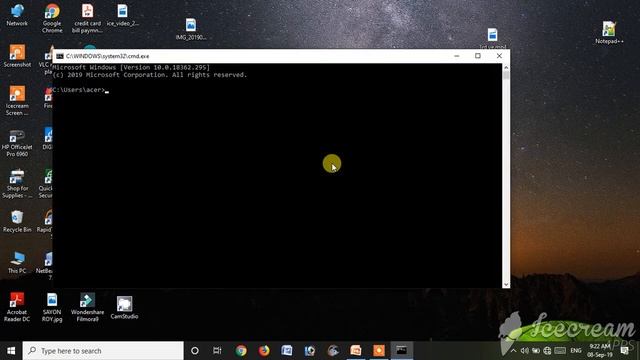Click the Type here to search box
The width and height of the screenshot is (640, 360).
(103, 351)
